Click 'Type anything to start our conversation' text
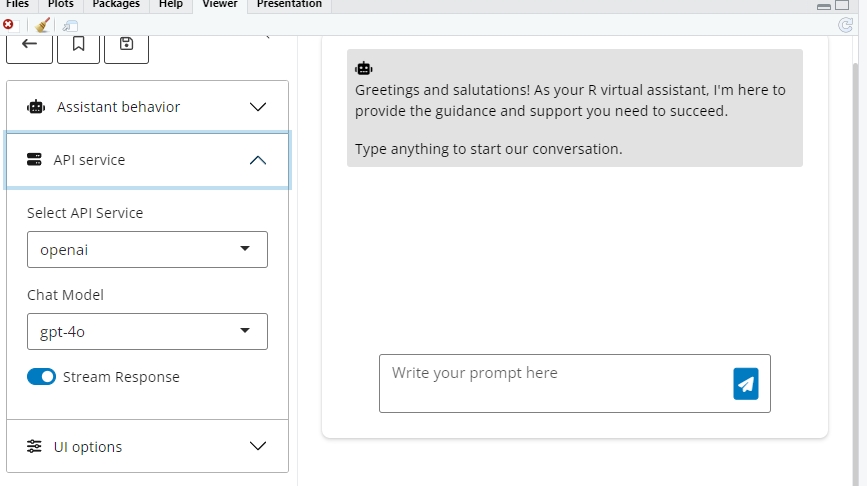This screenshot has width=867, height=486. click(x=489, y=149)
